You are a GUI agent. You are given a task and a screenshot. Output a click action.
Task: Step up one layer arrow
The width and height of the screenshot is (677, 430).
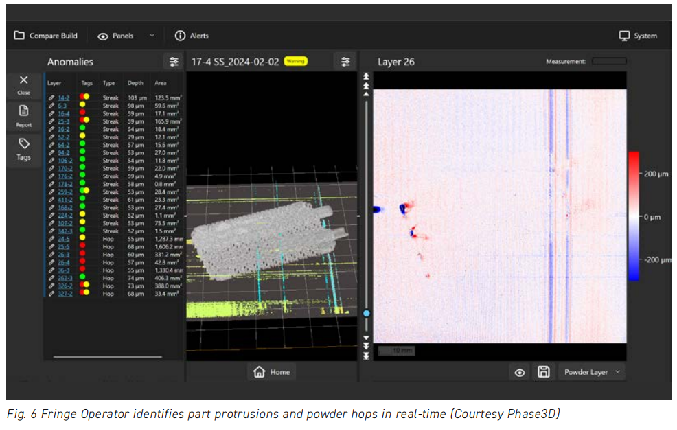click(x=366, y=94)
